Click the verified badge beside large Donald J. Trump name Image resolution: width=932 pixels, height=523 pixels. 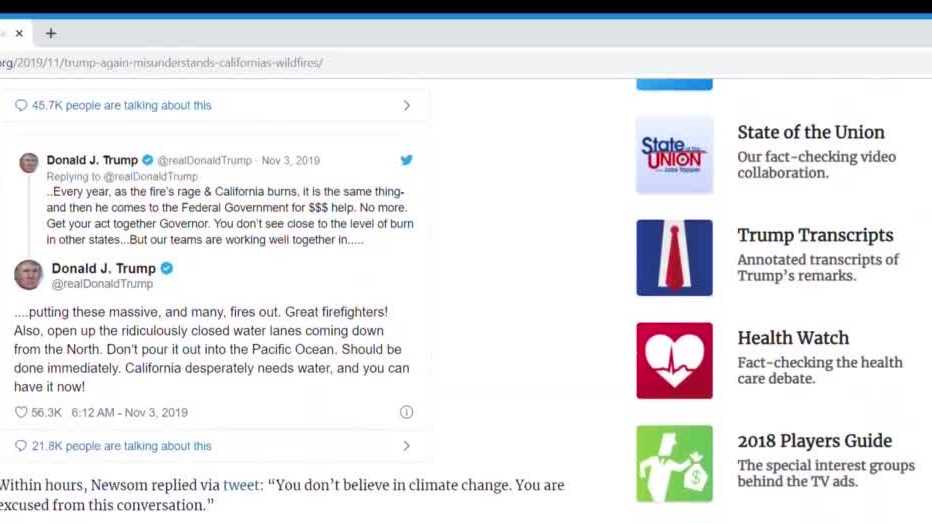[x=167, y=268]
